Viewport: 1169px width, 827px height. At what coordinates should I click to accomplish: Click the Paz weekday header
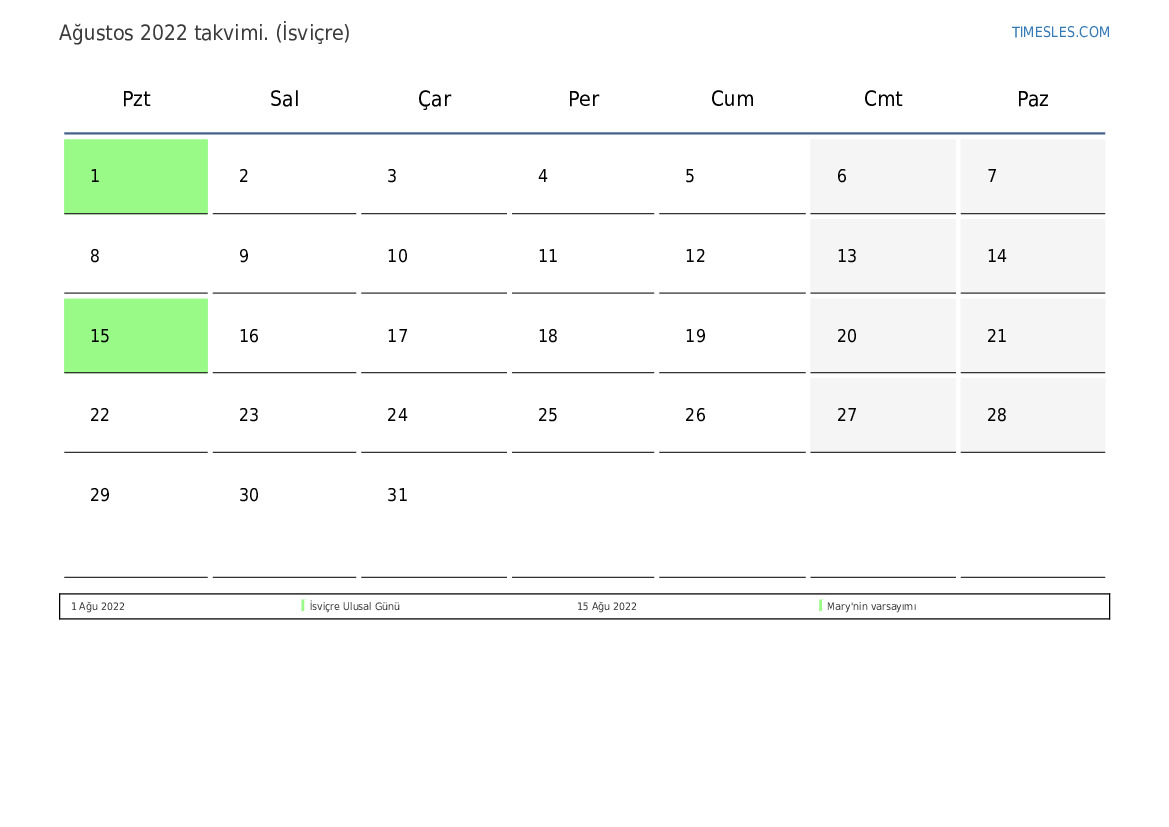pyautogui.click(x=1033, y=99)
